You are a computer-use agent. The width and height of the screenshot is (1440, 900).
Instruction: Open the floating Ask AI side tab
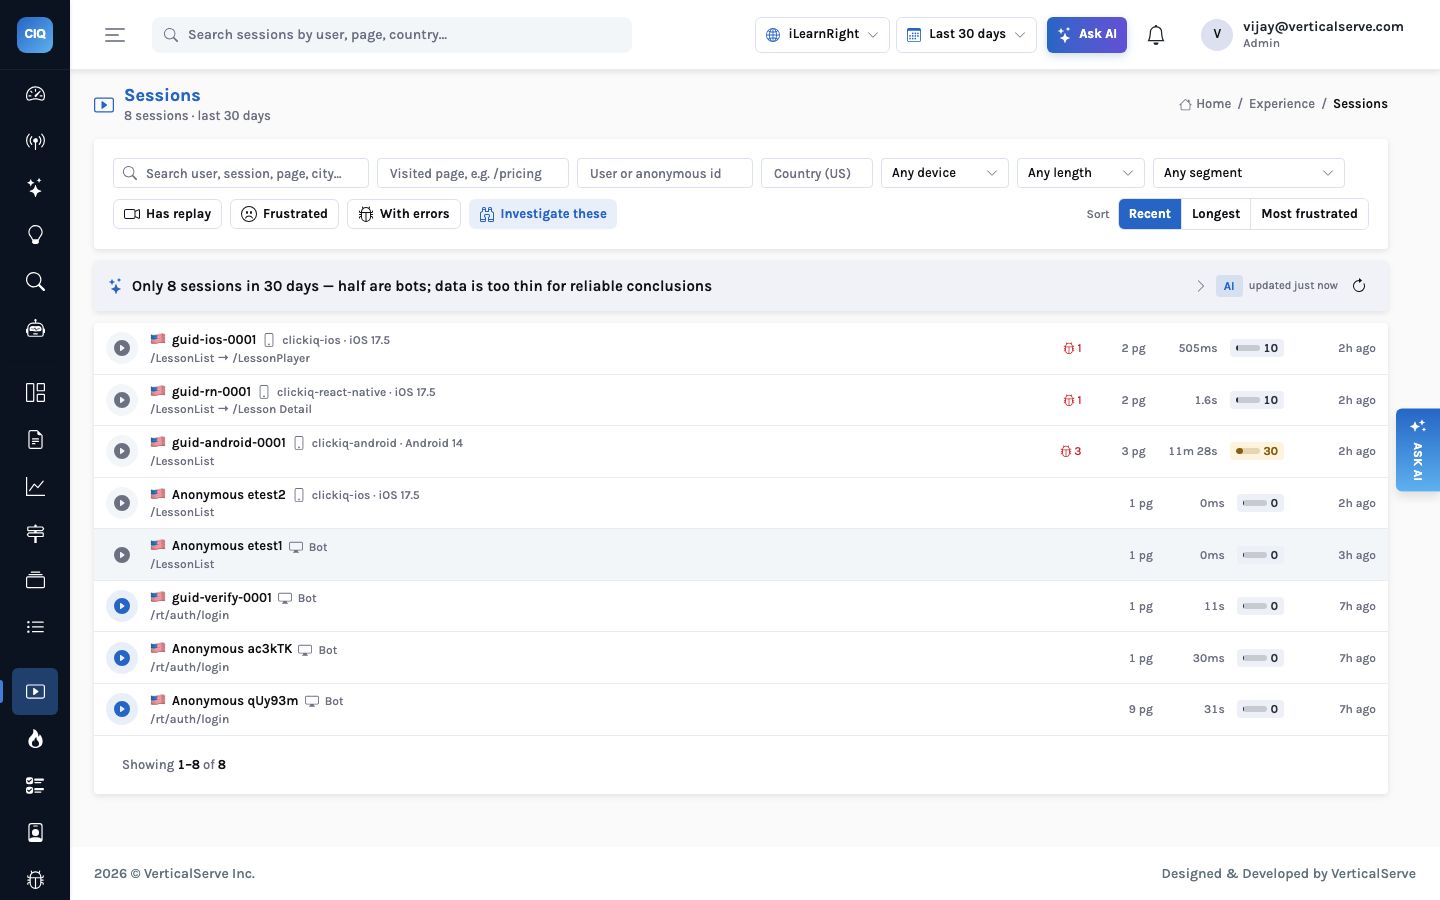(1418, 450)
